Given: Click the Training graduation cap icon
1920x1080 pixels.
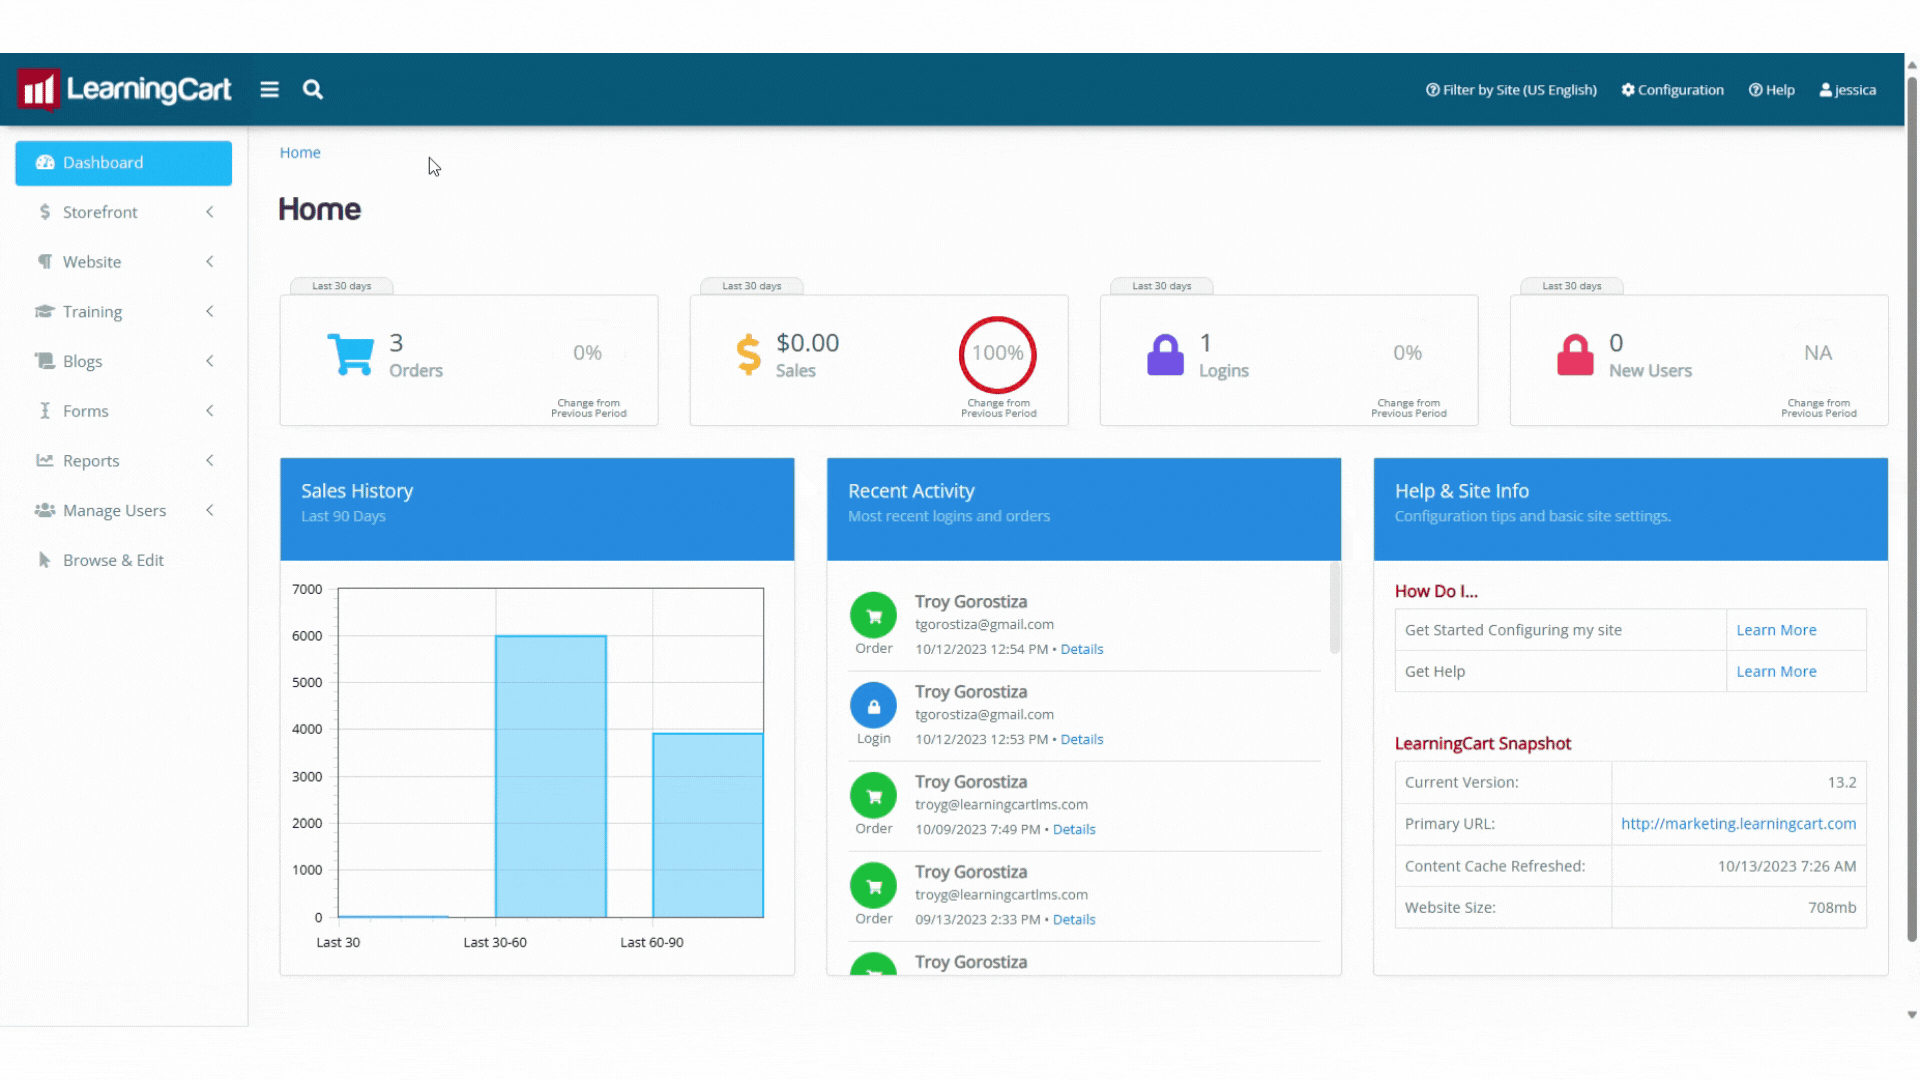Looking at the screenshot, I should 44,311.
